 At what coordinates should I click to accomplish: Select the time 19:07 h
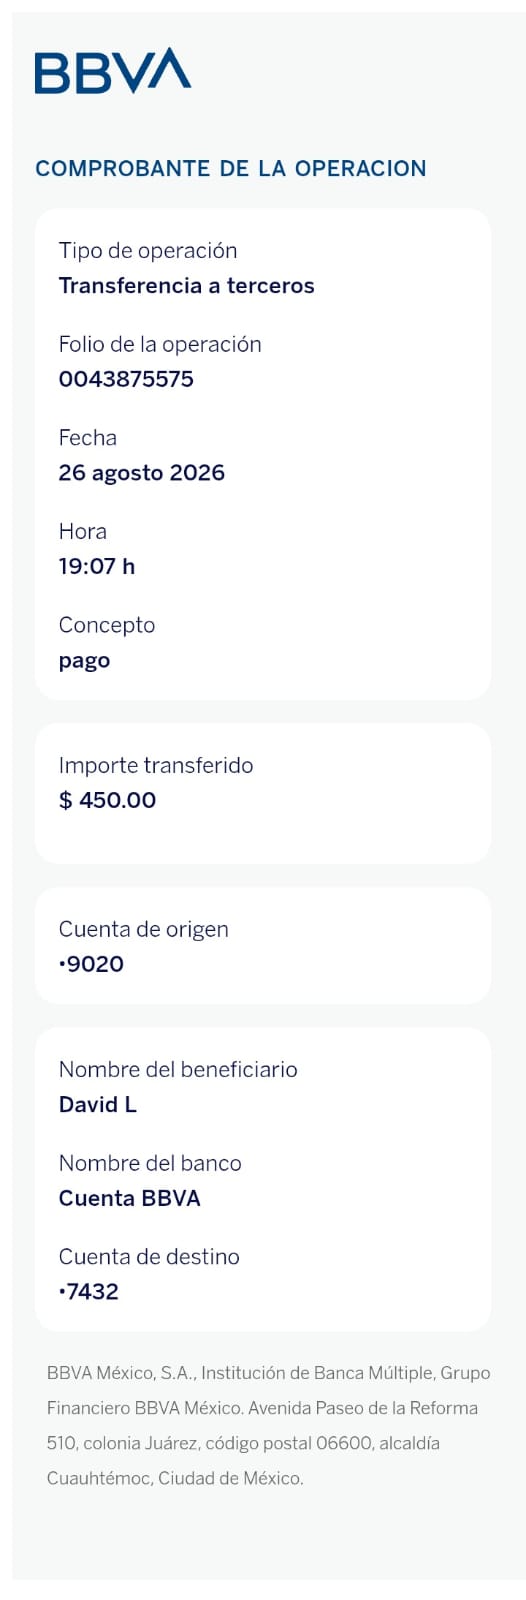pos(97,566)
